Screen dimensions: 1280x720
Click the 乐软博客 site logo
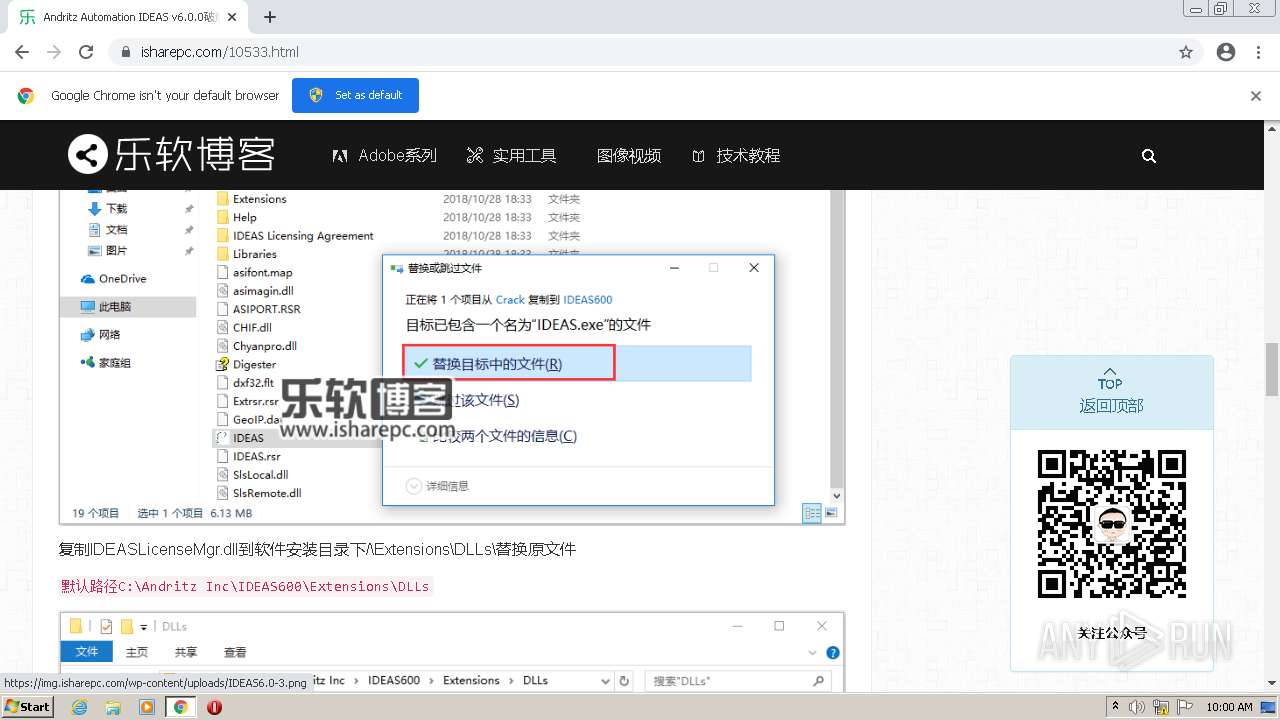(x=171, y=155)
